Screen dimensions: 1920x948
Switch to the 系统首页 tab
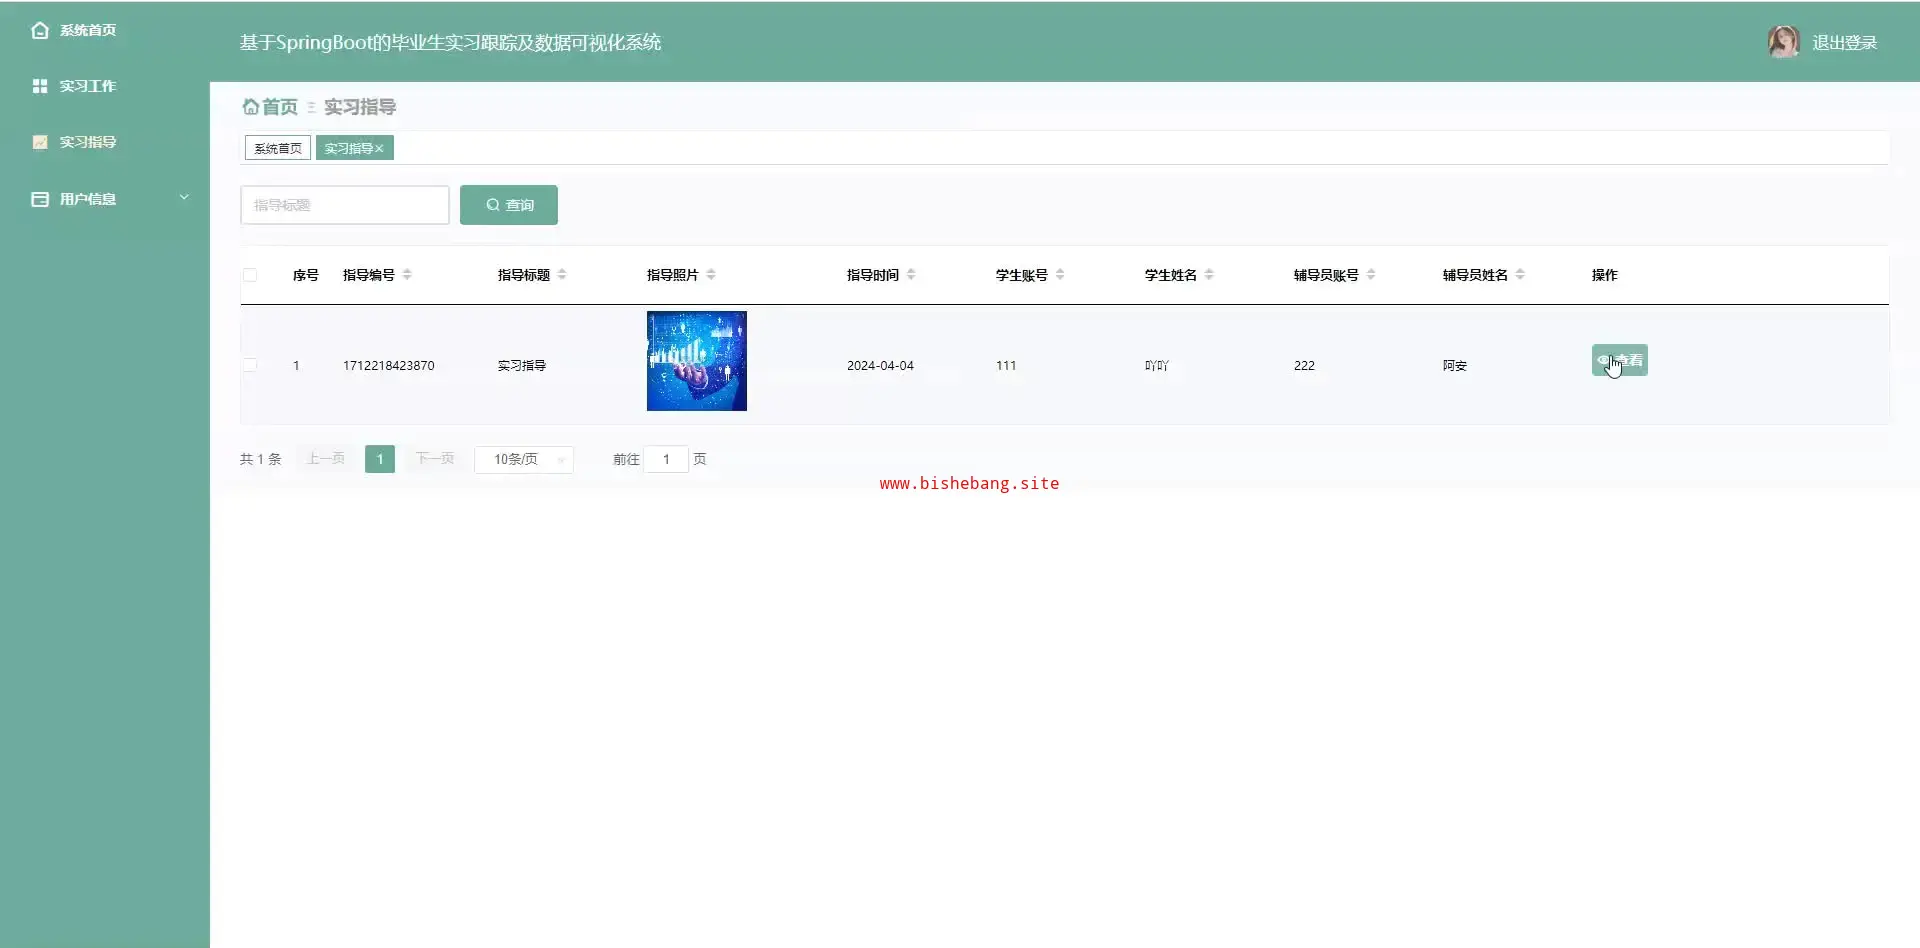tap(278, 148)
